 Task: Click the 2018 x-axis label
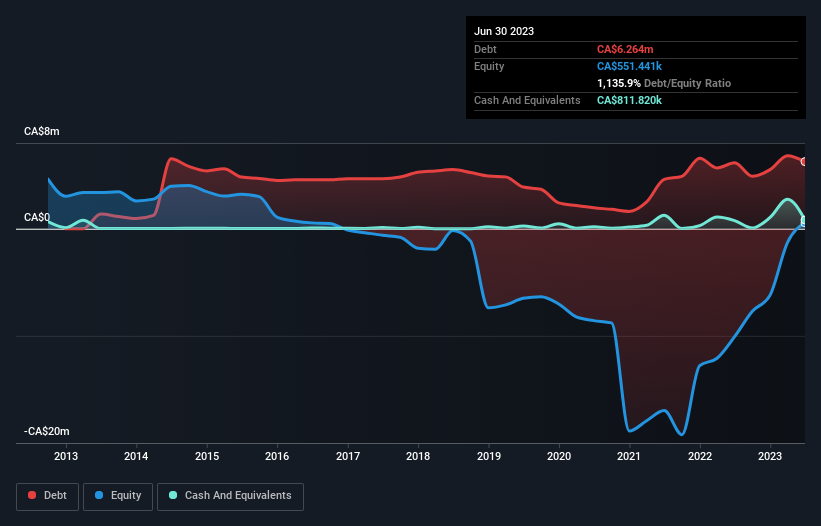pos(418,456)
